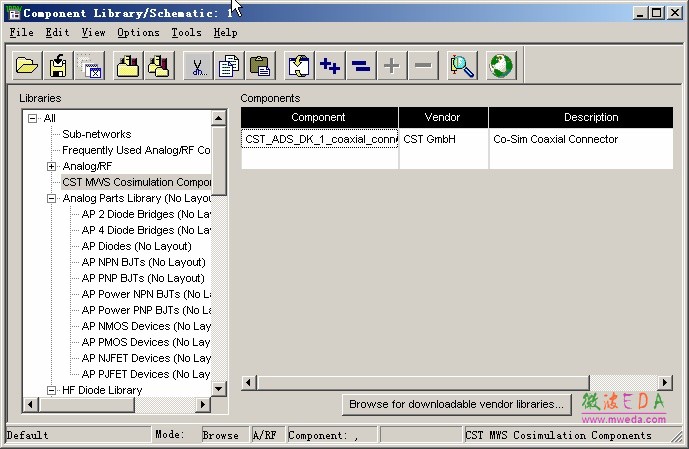Select AP 4 Diode Bridges library

pyautogui.click(x=146, y=230)
